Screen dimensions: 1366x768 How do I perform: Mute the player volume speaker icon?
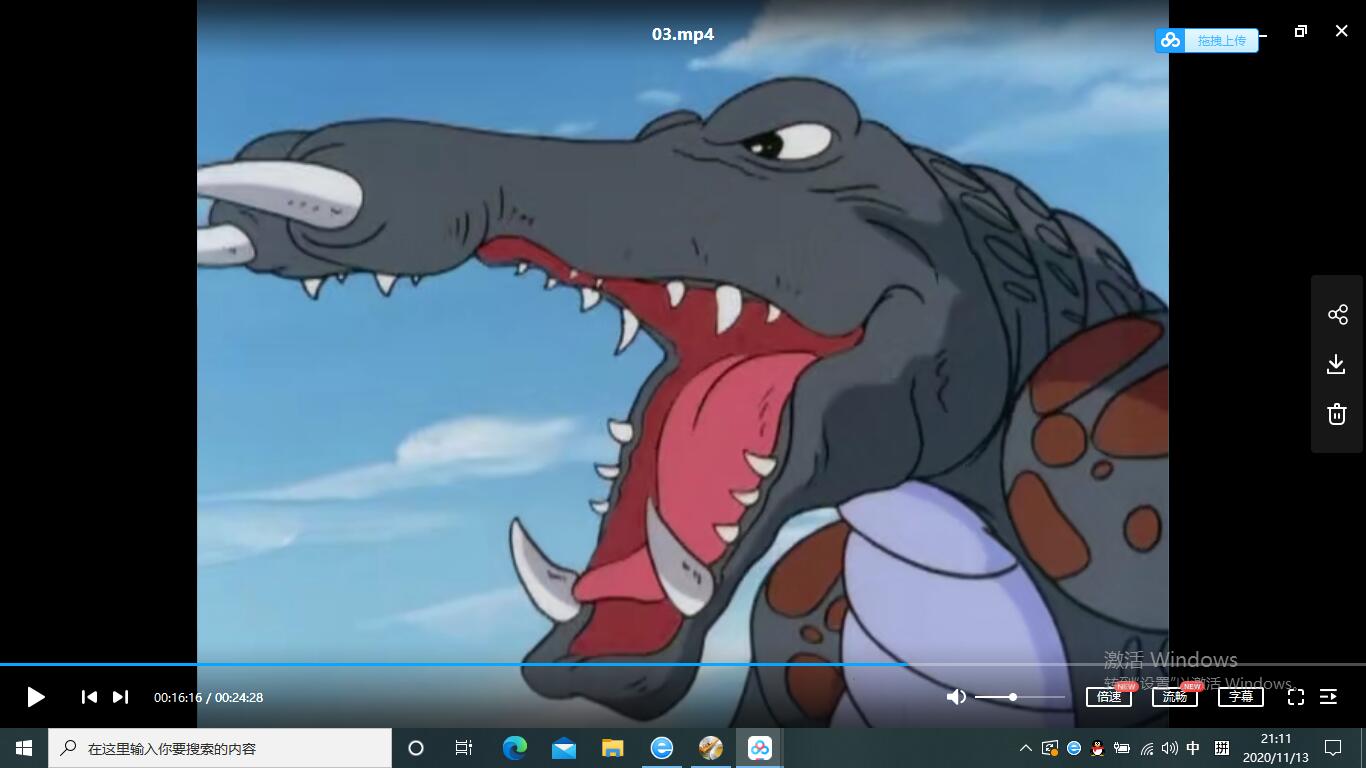click(956, 697)
